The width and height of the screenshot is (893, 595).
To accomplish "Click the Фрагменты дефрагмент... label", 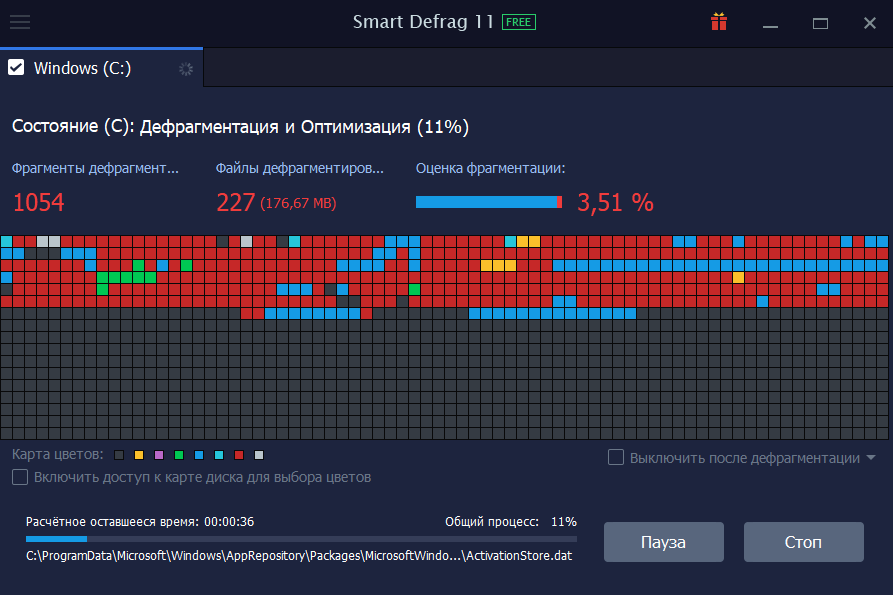I will [95, 169].
